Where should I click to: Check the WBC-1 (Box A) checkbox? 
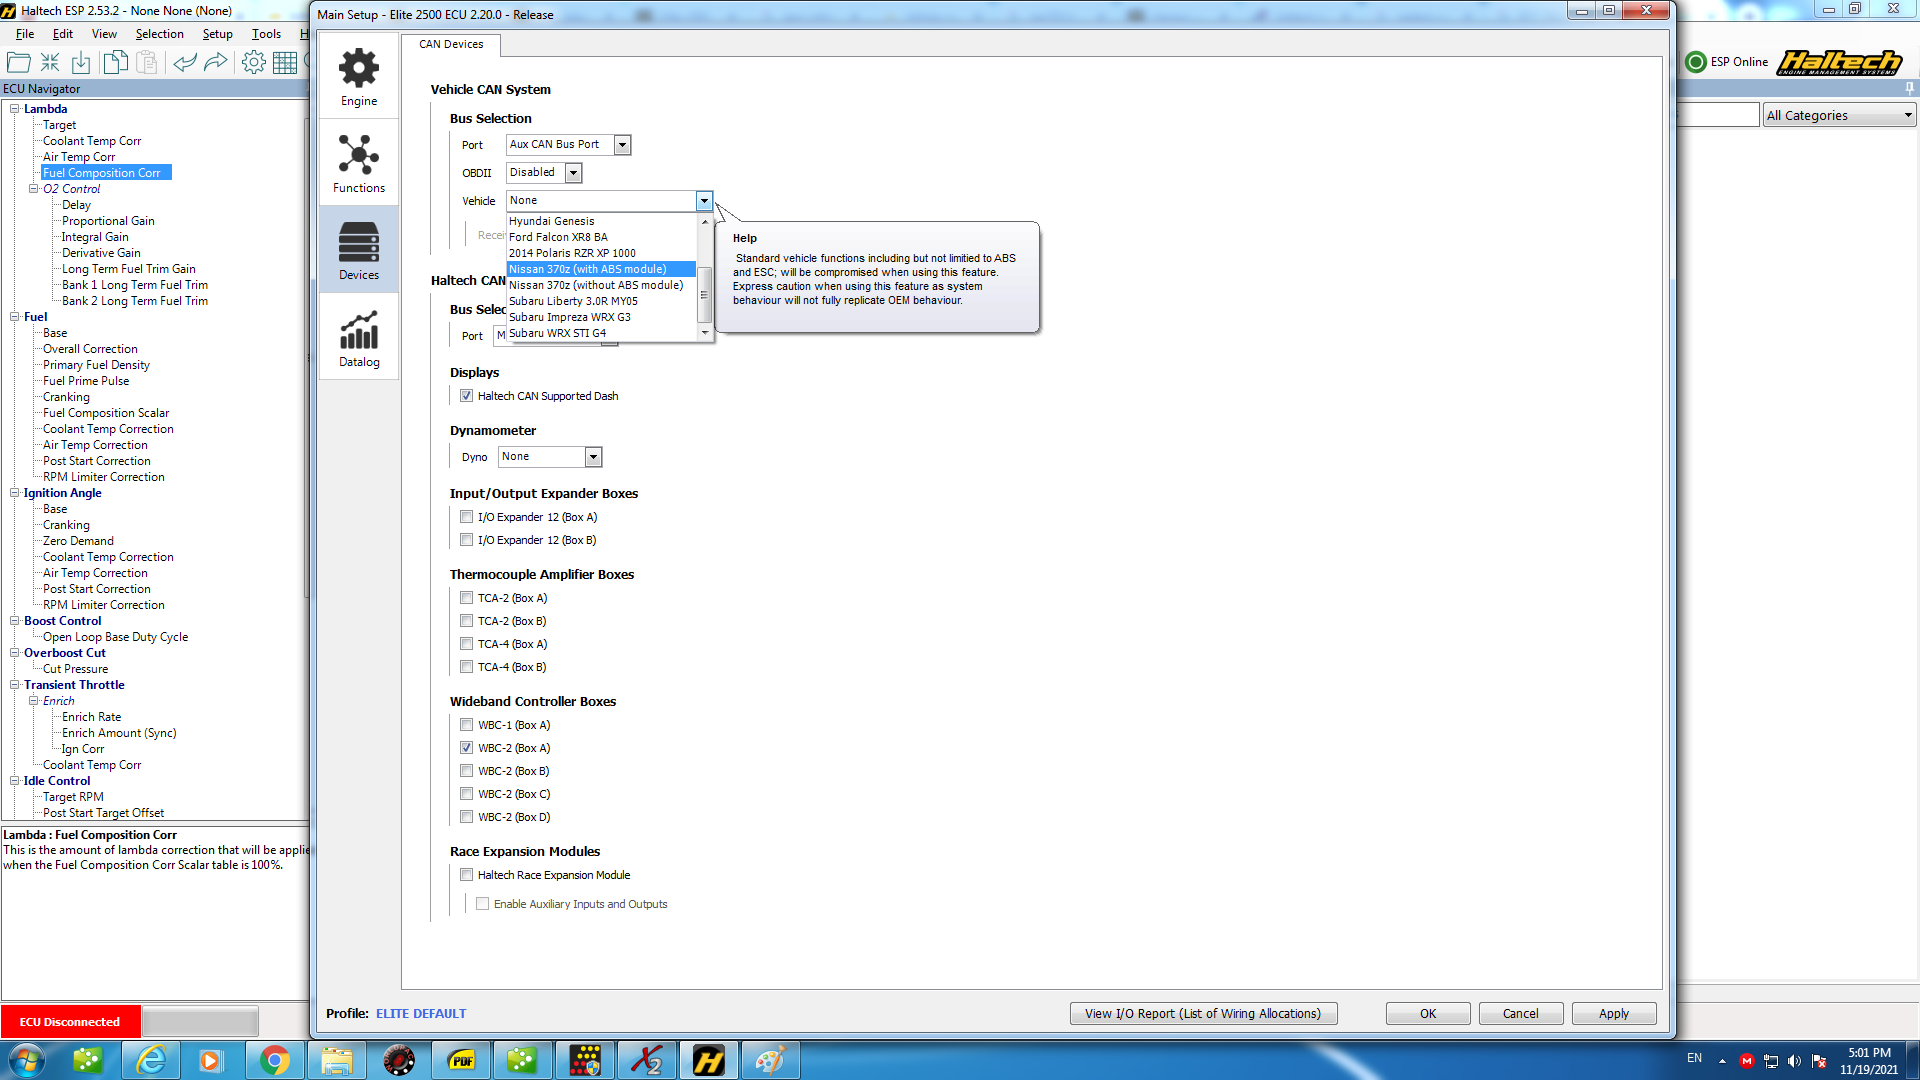[466, 725]
